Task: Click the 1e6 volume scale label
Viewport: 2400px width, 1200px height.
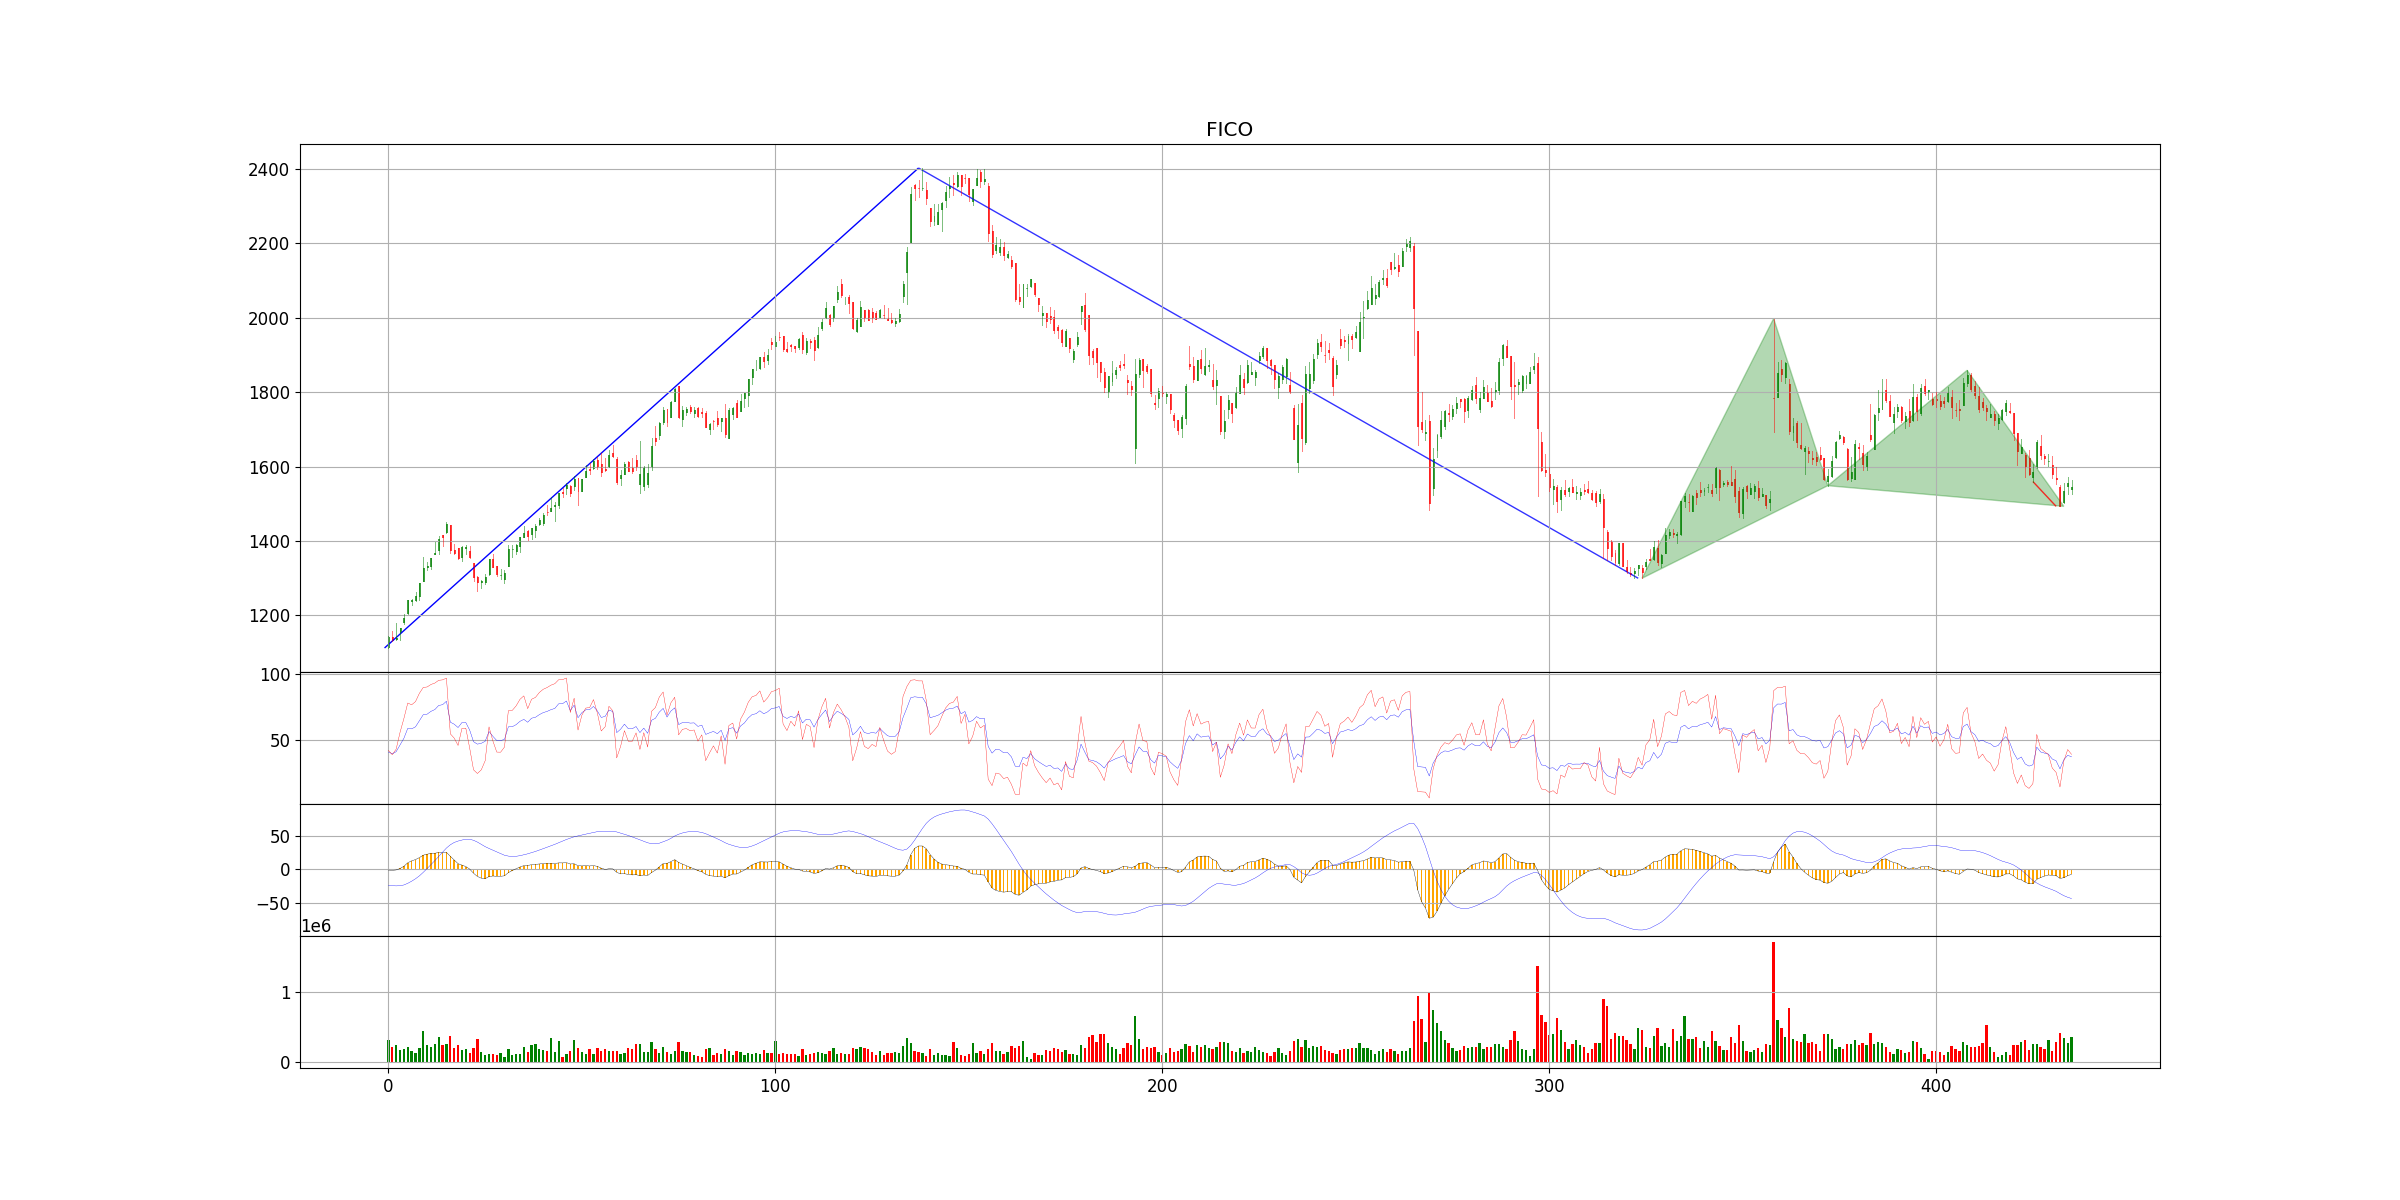Action: click(x=316, y=927)
